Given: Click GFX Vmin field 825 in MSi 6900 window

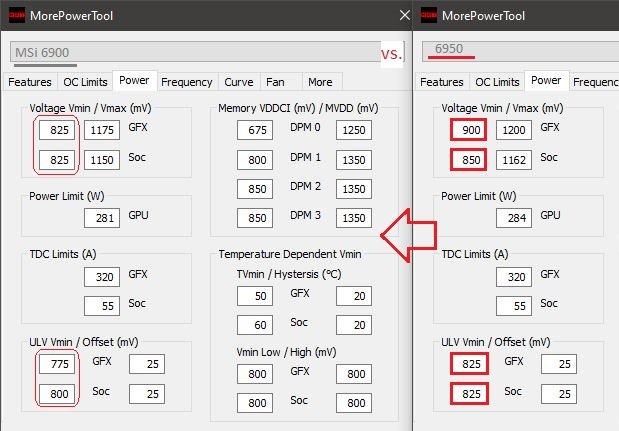Looking at the screenshot, I should click(57, 130).
